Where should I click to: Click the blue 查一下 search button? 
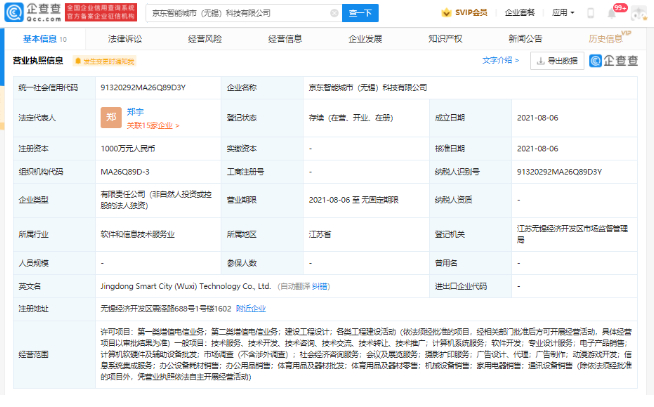coord(360,13)
